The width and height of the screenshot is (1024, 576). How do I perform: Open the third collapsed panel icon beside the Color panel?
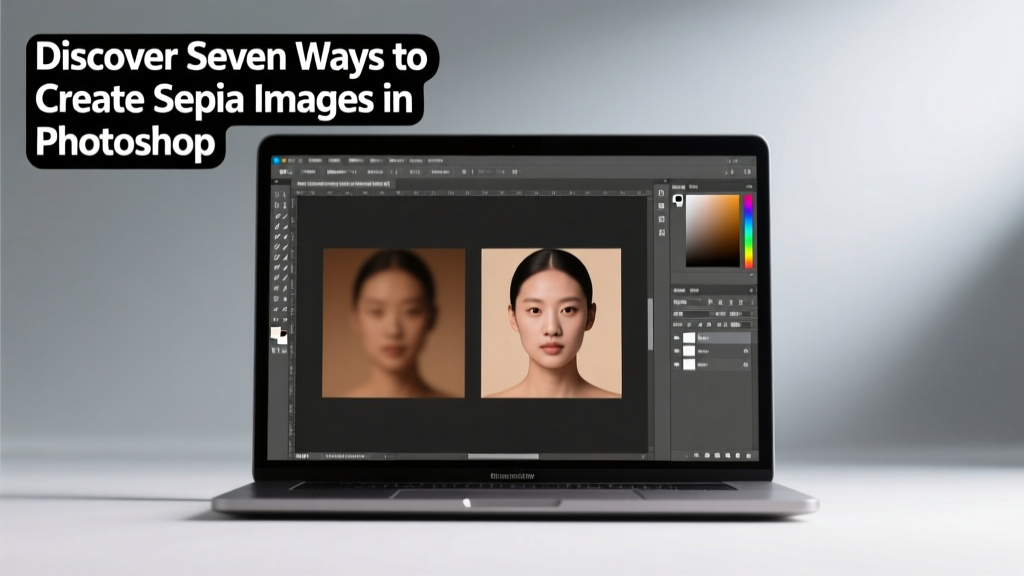(662, 219)
